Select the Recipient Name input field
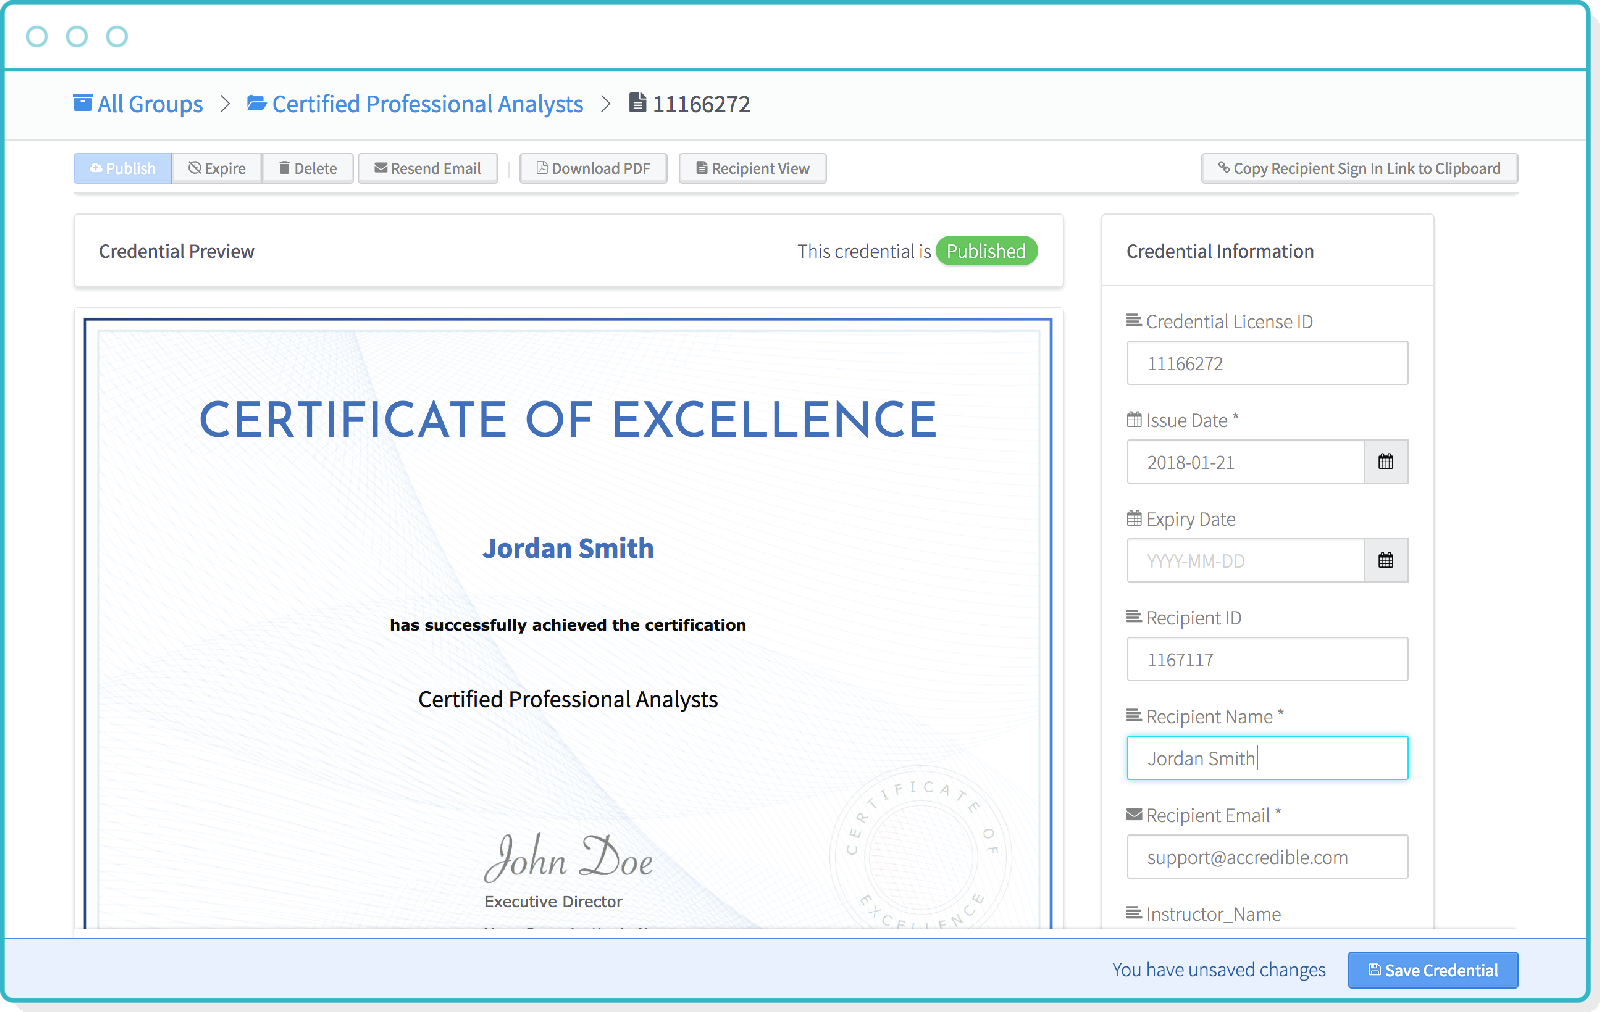 pos(1267,758)
